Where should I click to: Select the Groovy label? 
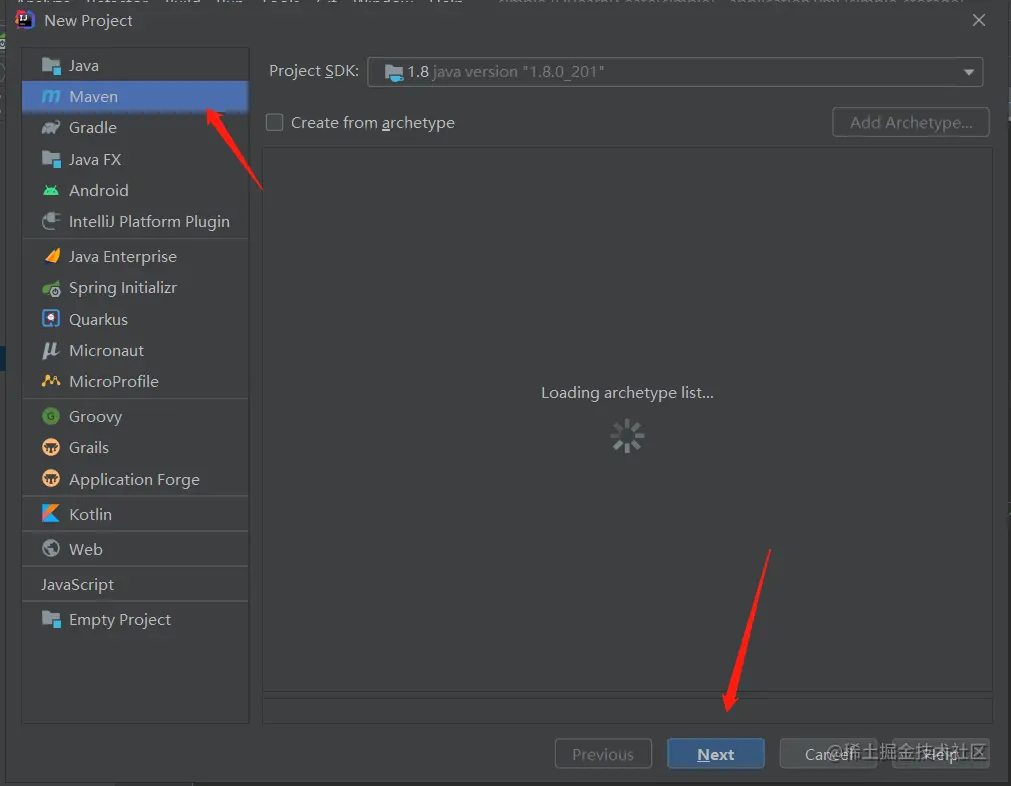pyautogui.click(x=95, y=417)
